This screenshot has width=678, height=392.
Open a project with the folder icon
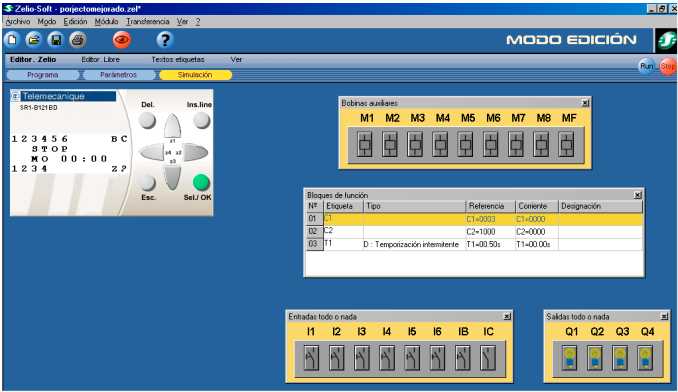pos(33,40)
